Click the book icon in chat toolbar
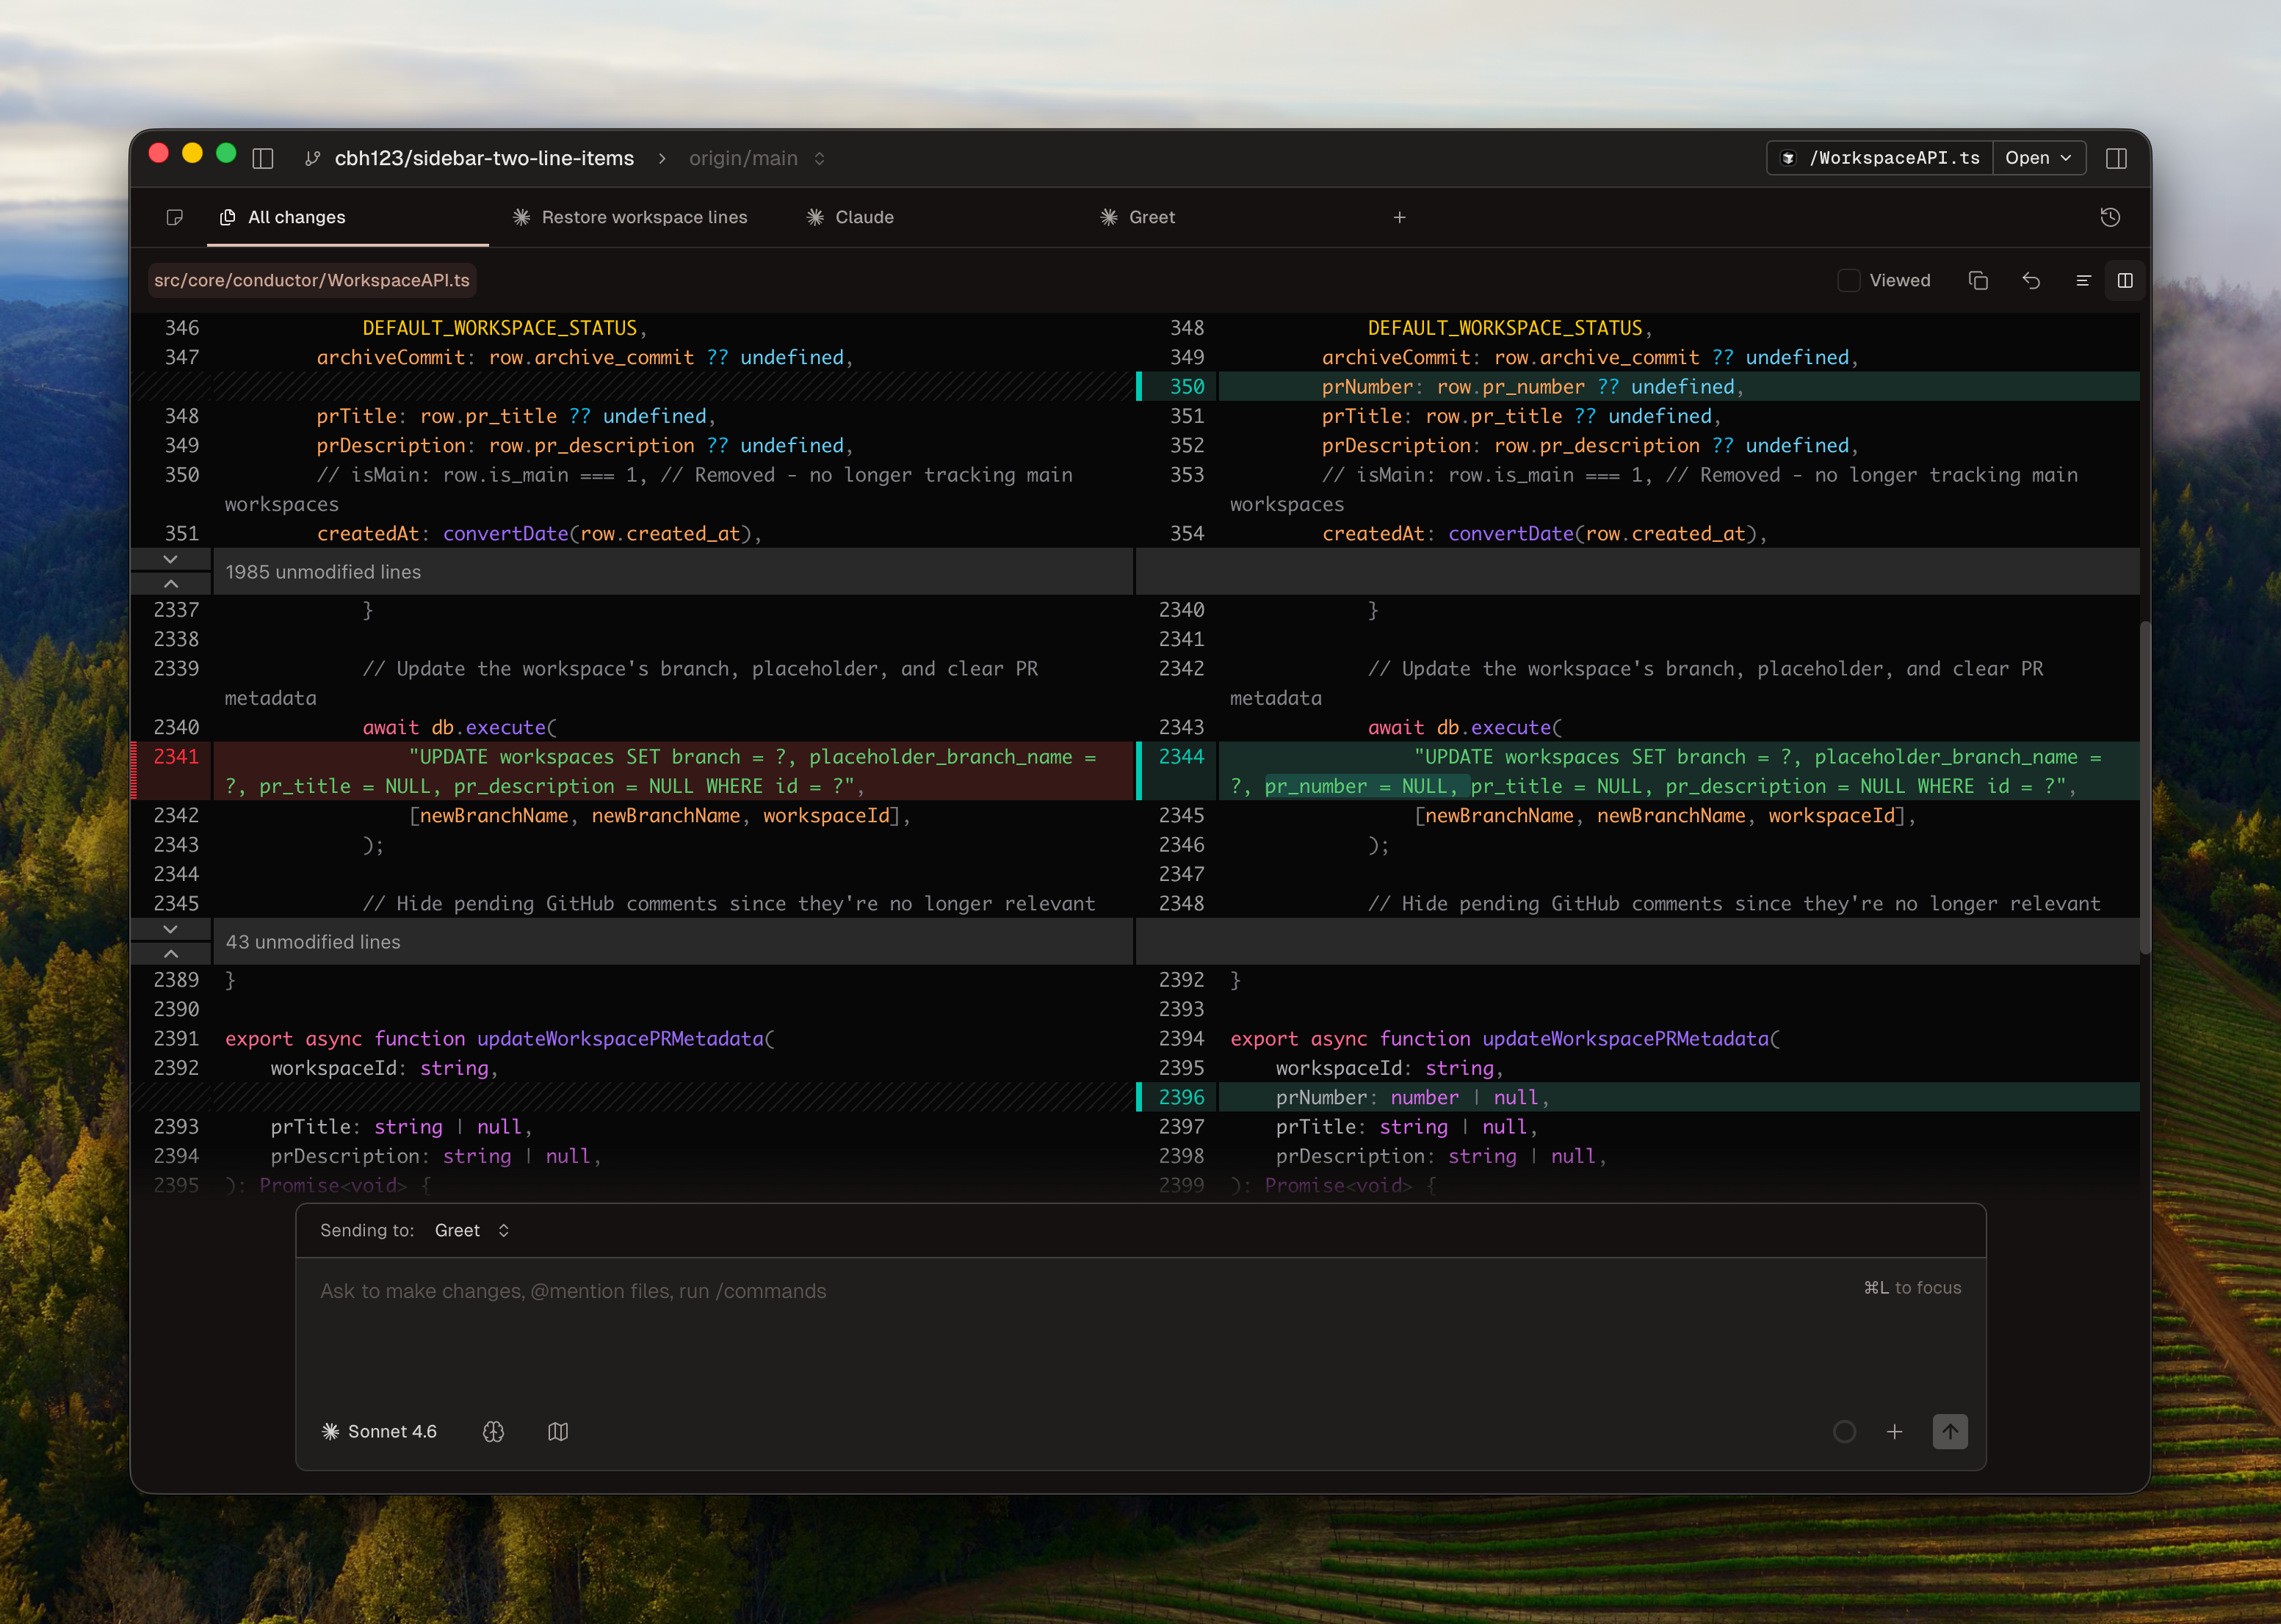2281x1624 pixels. point(558,1431)
